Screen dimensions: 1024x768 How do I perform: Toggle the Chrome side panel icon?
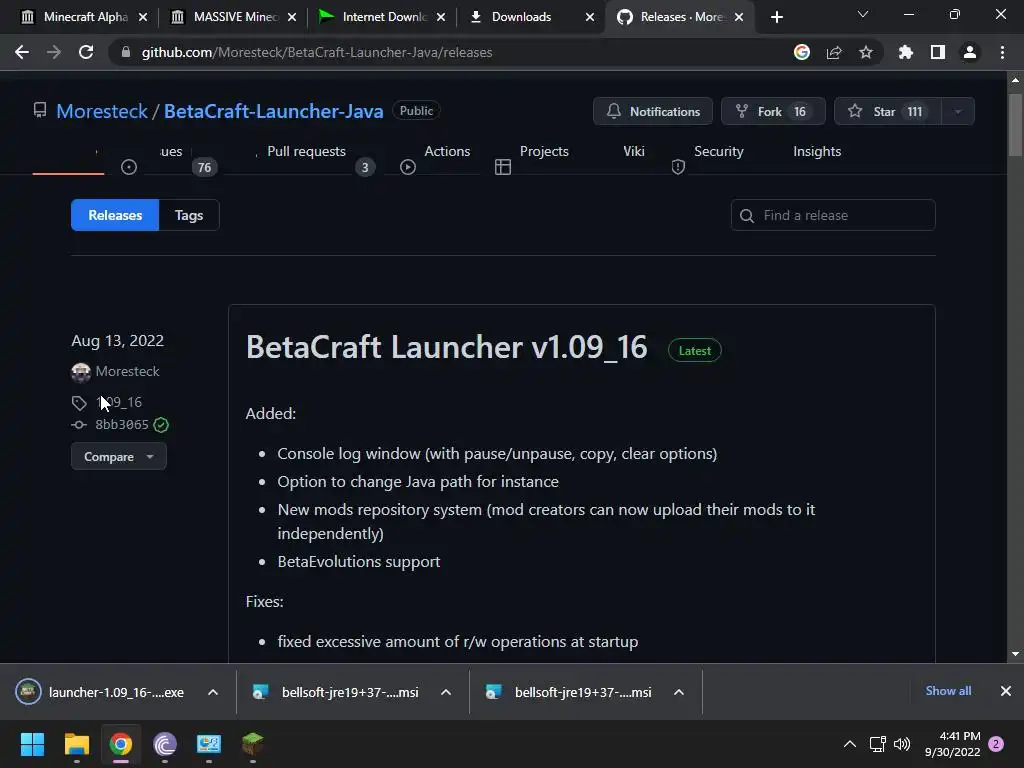pyautogui.click(x=937, y=52)
